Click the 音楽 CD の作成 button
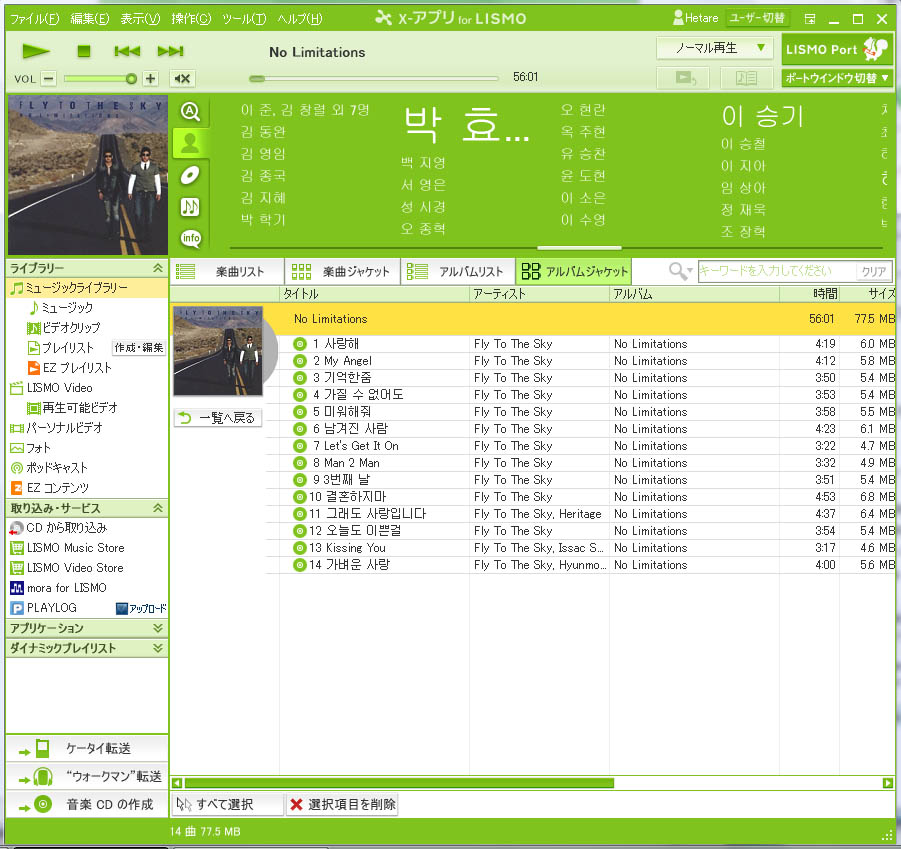 87,804
